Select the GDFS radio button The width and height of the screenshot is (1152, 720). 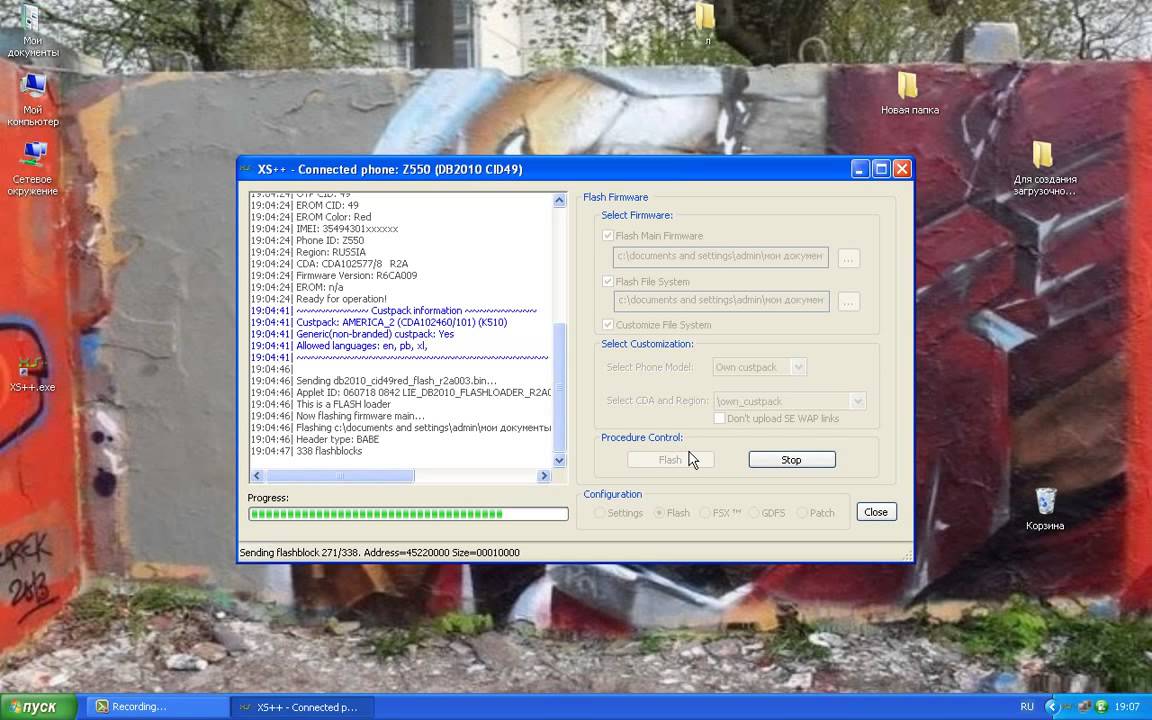pyautogui.click(x=753, y=513)
